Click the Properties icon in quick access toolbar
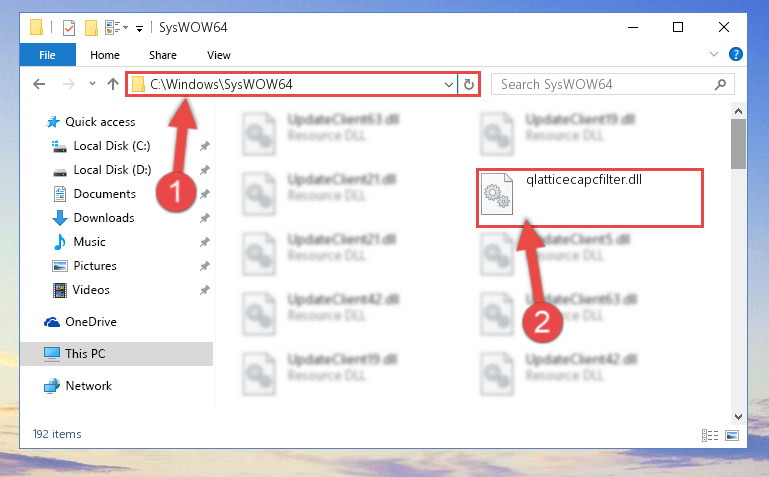769x477 pixels. [69, 28]
